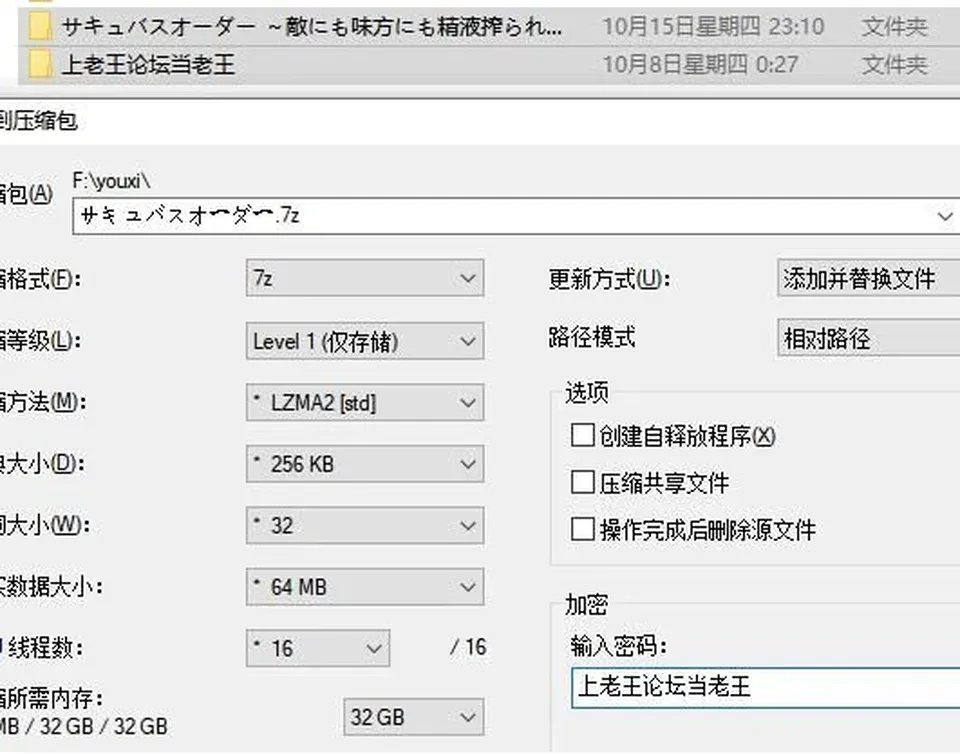Click the folder icon beside サキュバスオーダー row
The image size is (960, 754).
click(x=40, y=27)
